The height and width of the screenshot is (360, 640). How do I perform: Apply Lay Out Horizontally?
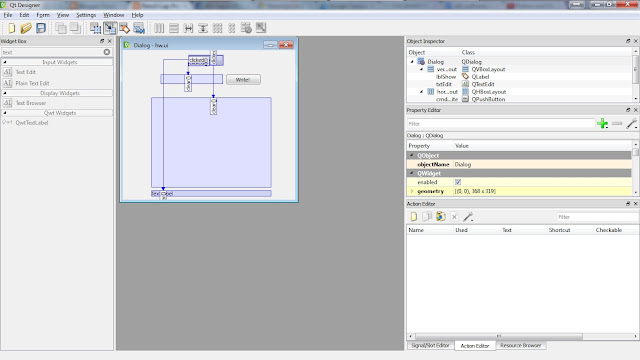(159, 28)
